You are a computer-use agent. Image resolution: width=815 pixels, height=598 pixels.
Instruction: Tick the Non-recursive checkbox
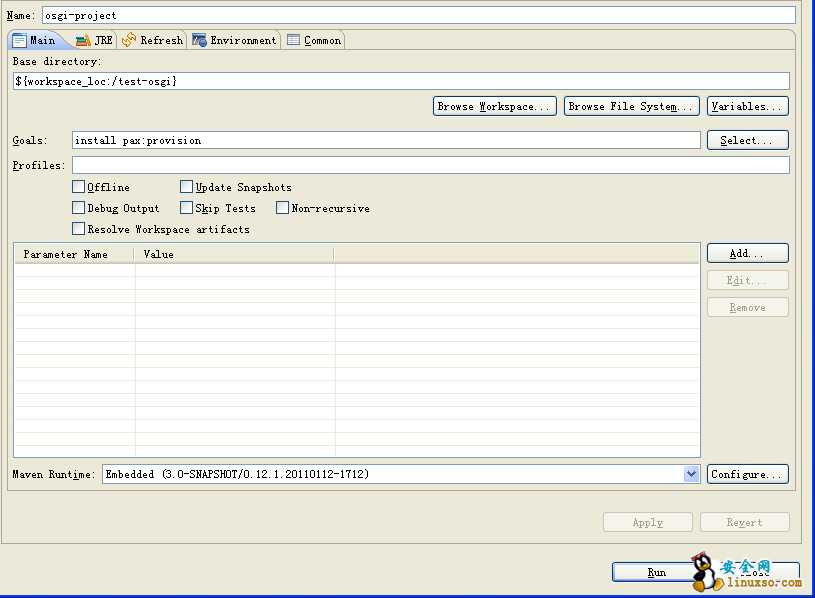point(283,208)
